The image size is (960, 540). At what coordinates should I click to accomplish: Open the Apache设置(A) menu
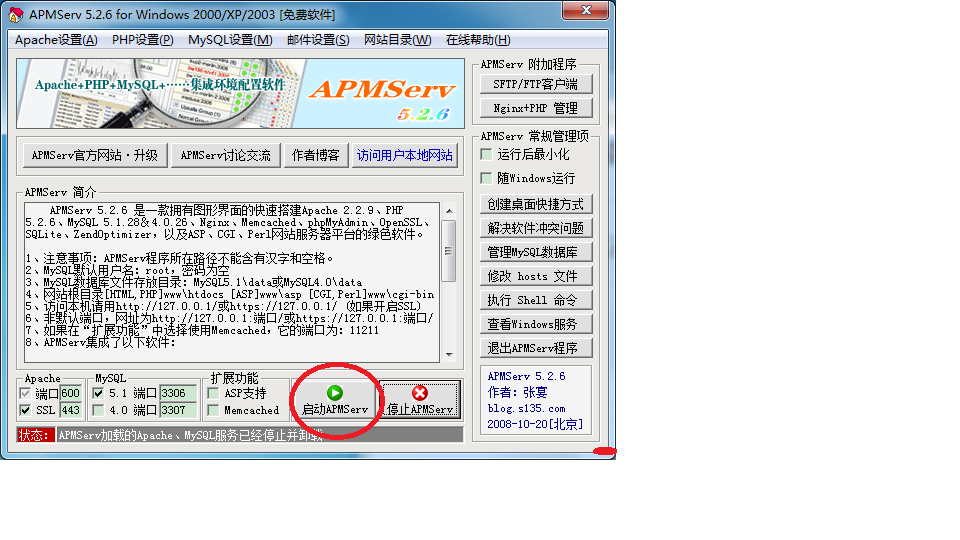pos(56,40)
